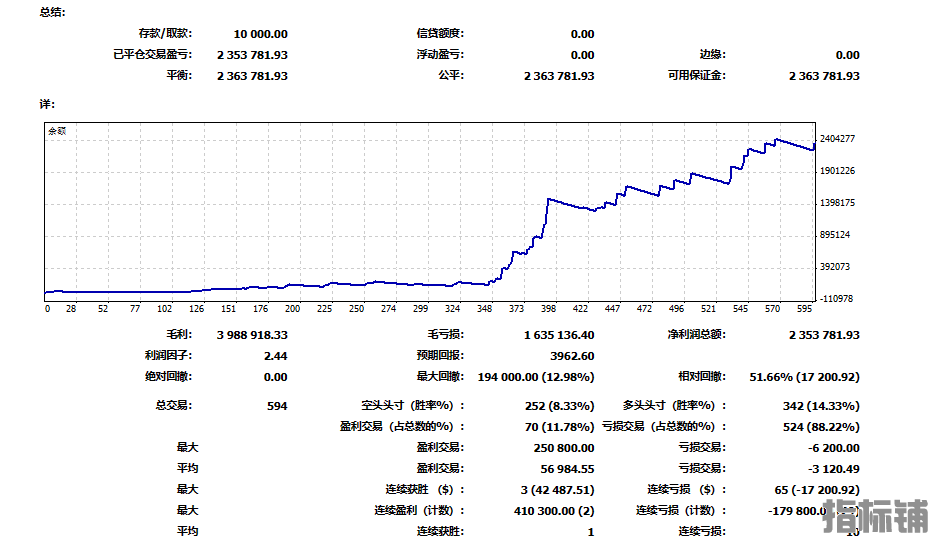945x541 pixels.
Task: Select the 总交易 count 594
Action: tap(277, 406)
